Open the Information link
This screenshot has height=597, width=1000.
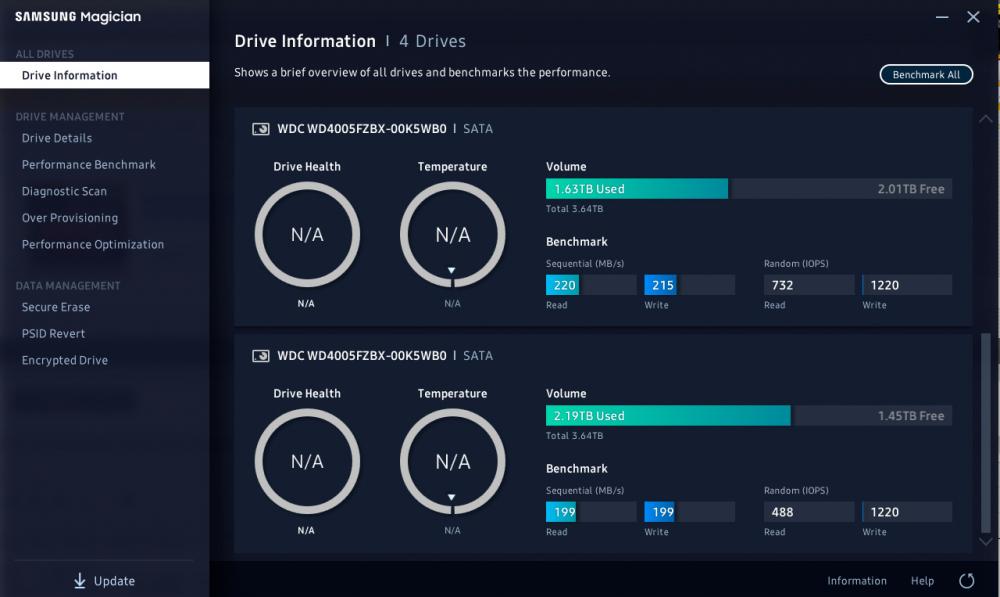(x=857, y=580)
